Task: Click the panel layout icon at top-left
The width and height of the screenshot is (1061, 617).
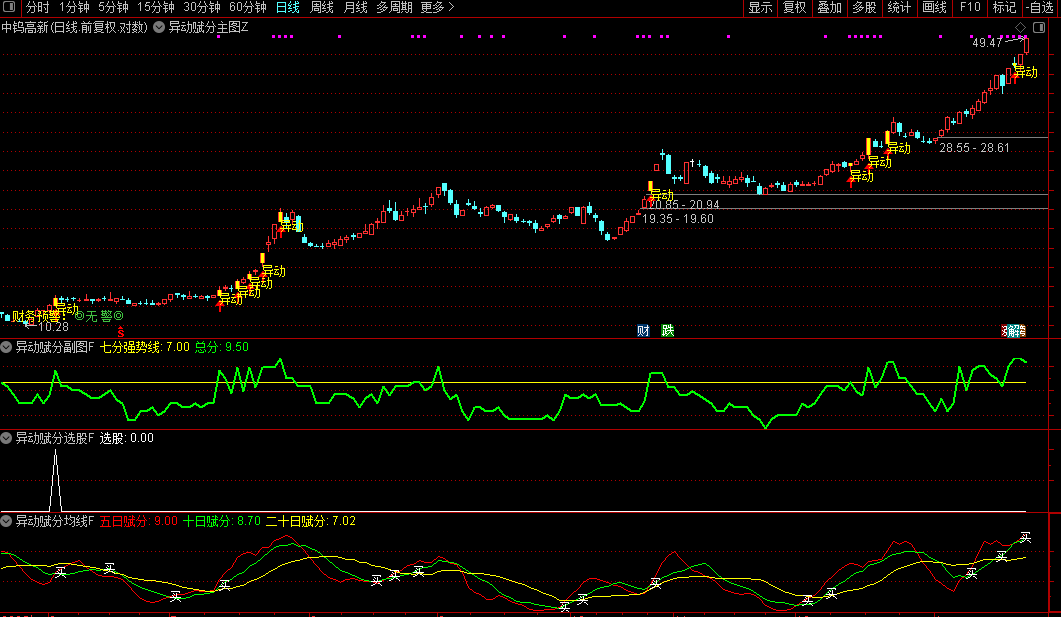Action: [9, 8]
